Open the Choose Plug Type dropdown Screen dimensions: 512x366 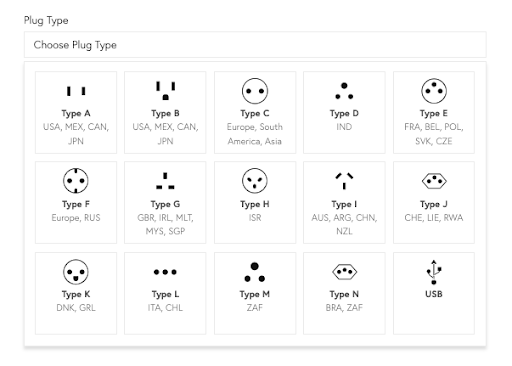click(255, 45)
